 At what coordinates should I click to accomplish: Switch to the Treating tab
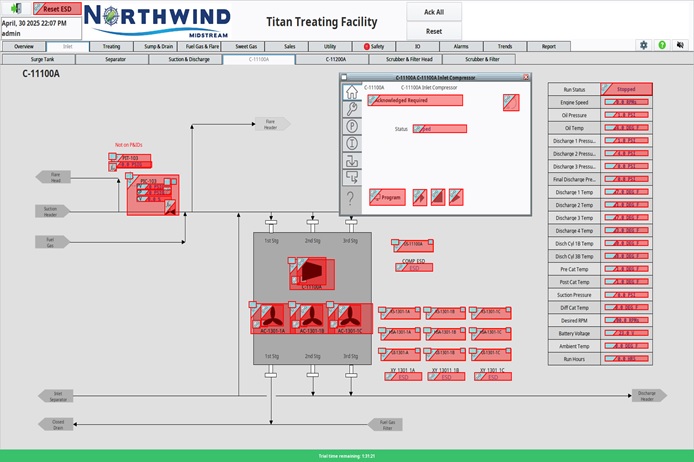[x=111, y=46]
